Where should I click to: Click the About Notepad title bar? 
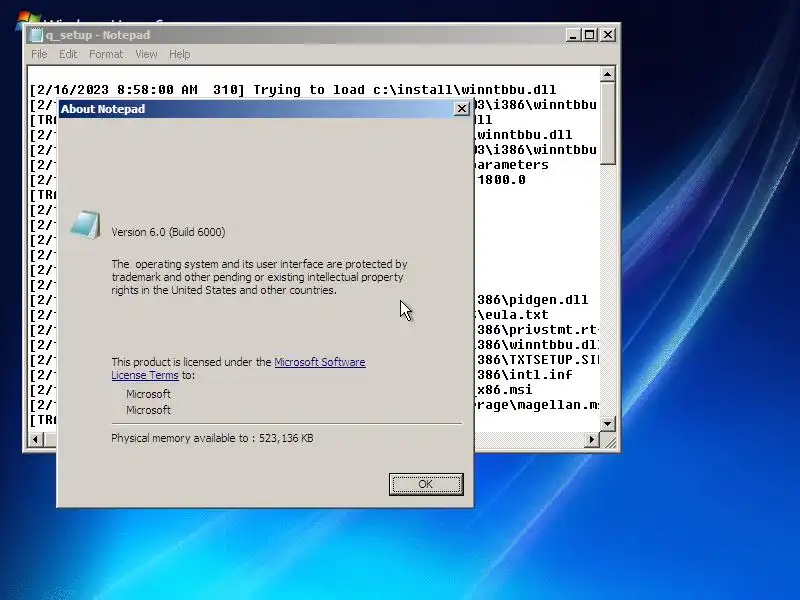pyautogui.click(x=255, y=109)
